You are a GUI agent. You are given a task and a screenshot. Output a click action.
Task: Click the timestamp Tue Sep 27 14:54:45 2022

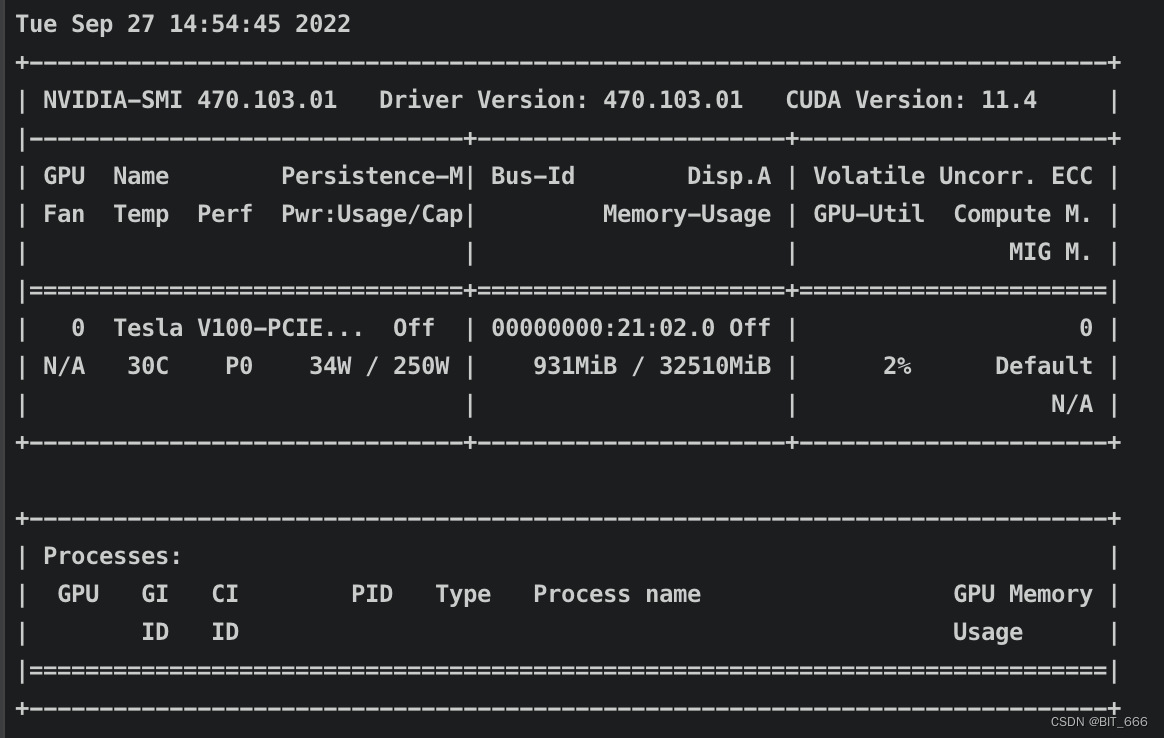tap(183, 24)
